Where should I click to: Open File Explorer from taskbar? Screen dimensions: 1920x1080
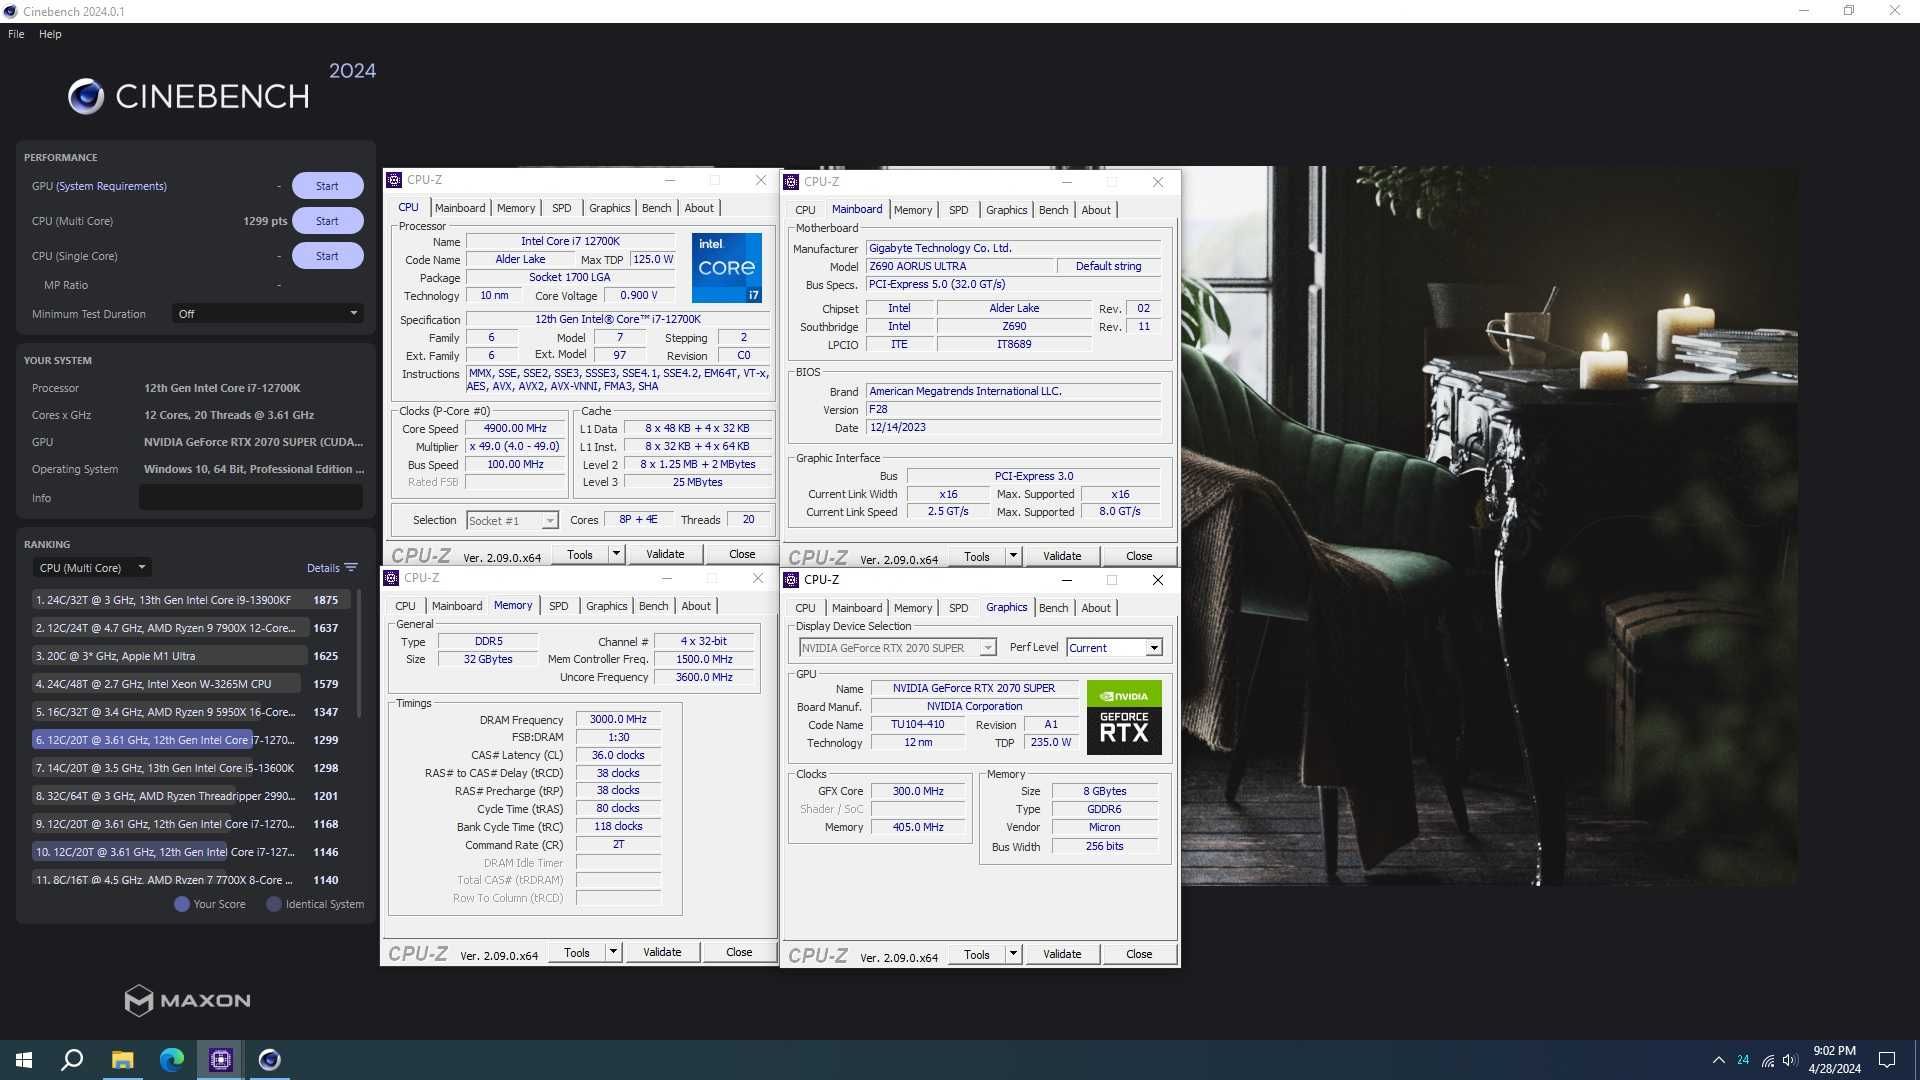(x=122, y=1060)
